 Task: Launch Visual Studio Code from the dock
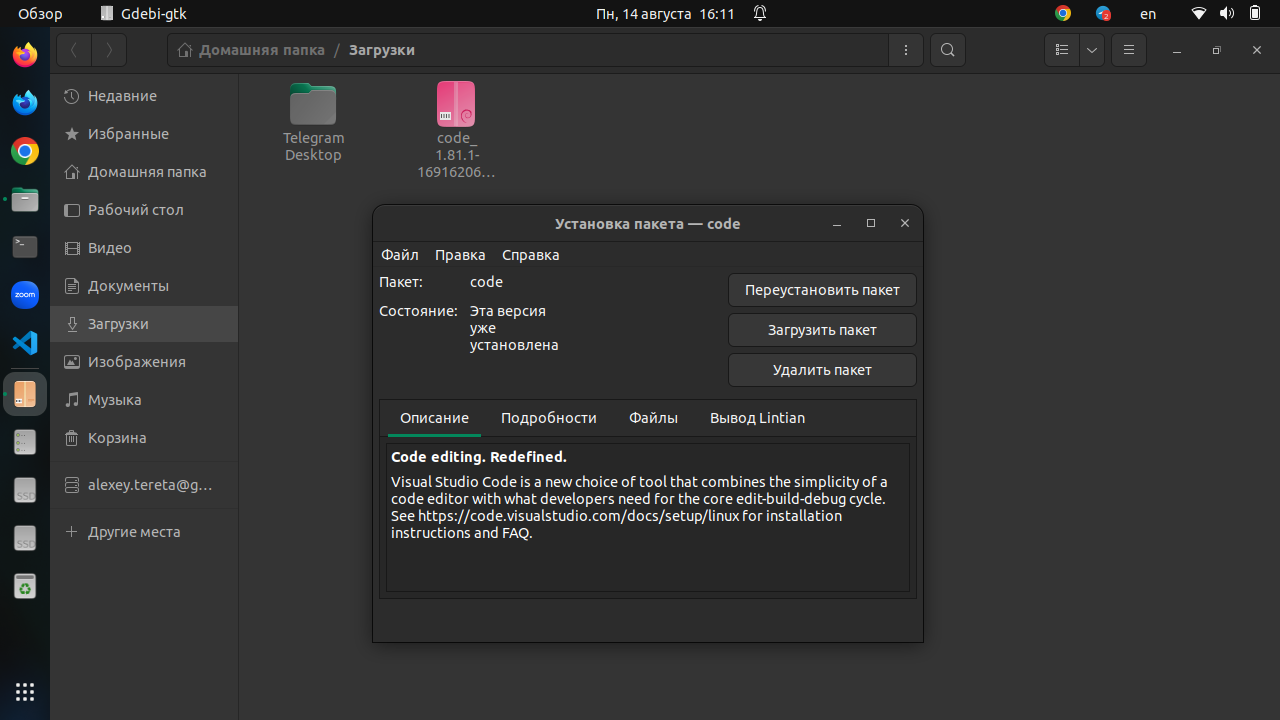coord(25,343)
